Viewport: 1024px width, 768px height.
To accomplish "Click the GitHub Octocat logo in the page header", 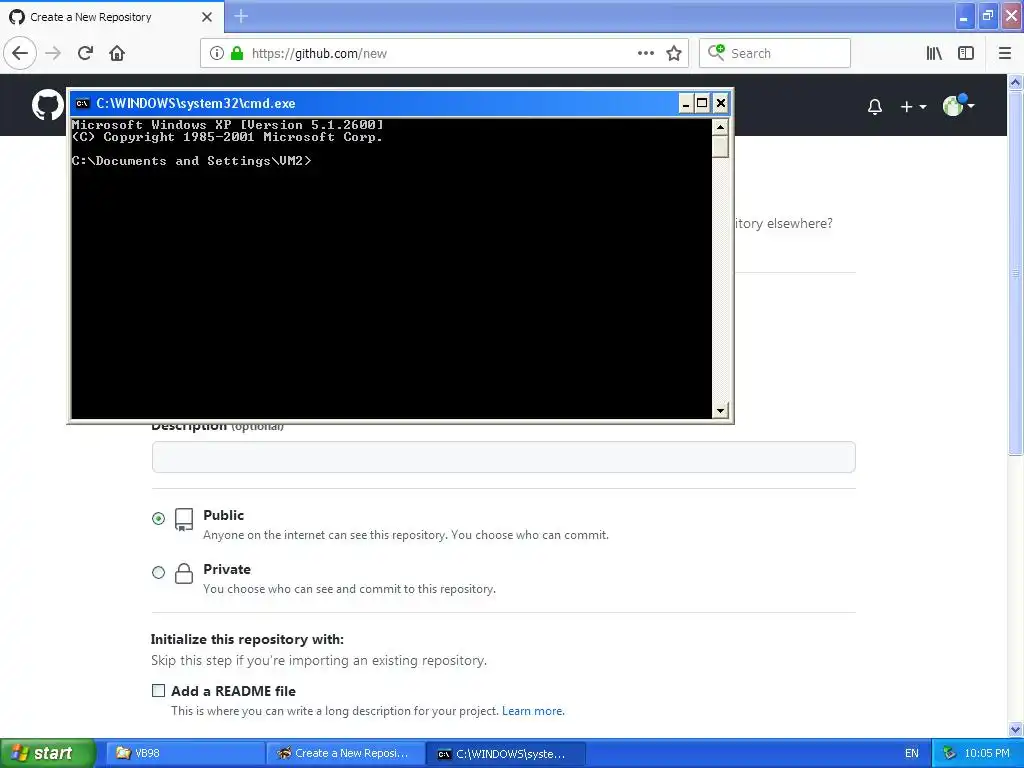I will (x=48, y=105).
